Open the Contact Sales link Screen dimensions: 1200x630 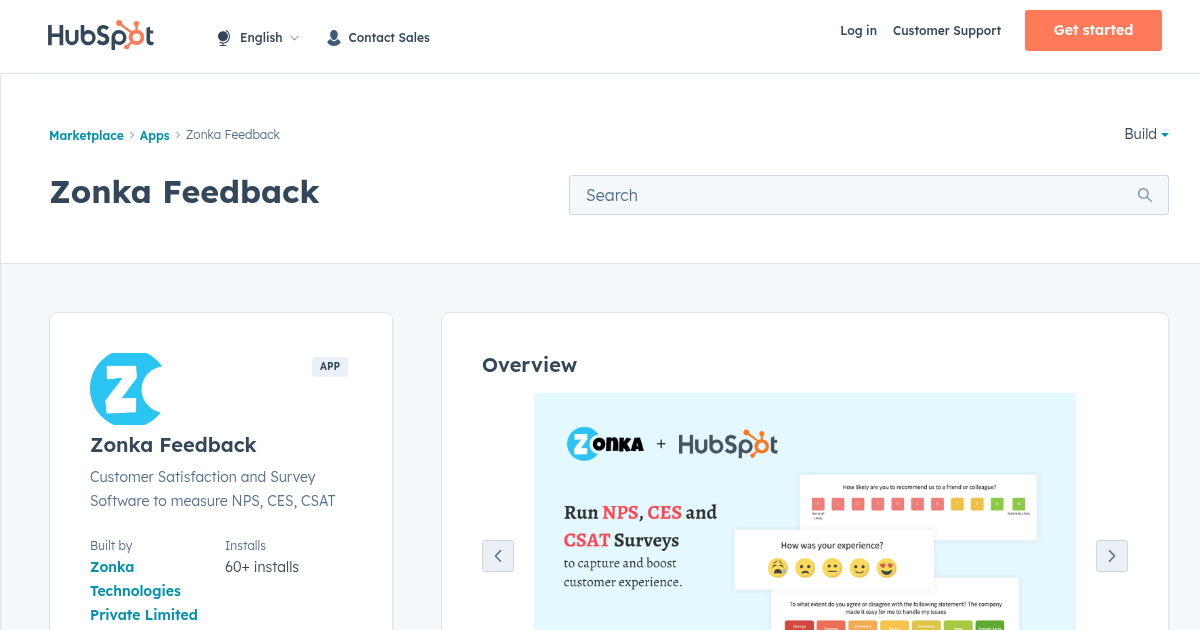click(389, 38)
